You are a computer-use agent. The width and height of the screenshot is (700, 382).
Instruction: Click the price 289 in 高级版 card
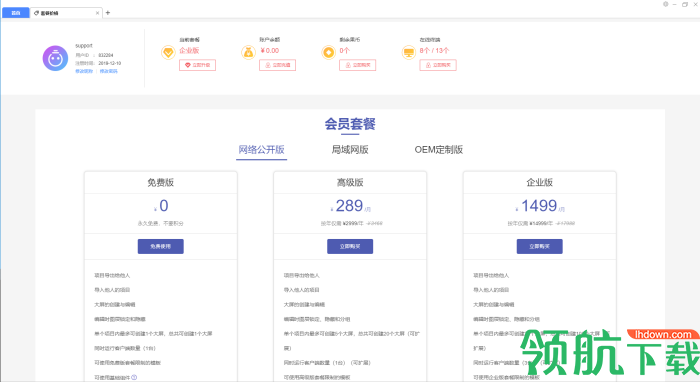(x=349, y=206)
